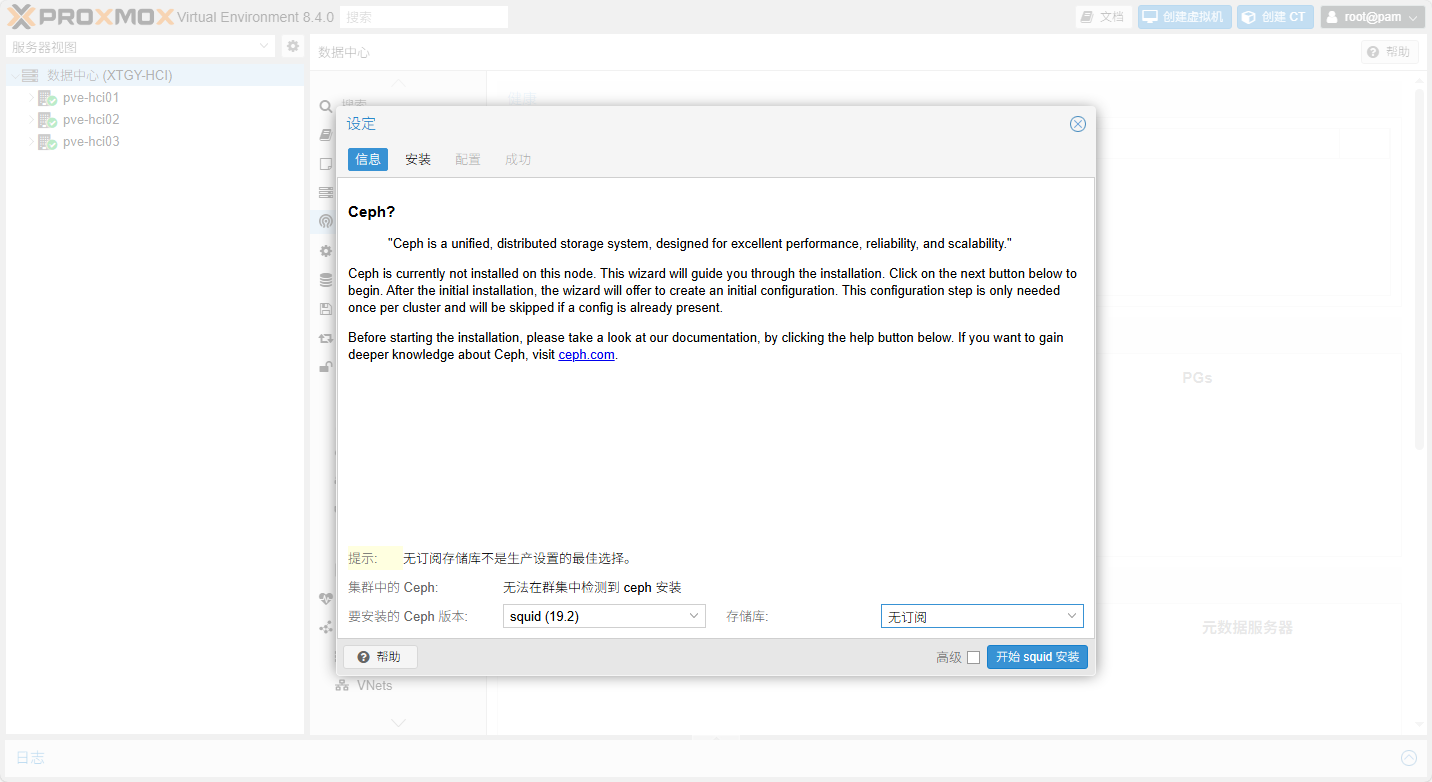Image resolution: width=1432 pixels, height=782 pixels.
Task: Close the 设定 dialog with the X icon
Action: pos(1078,124)
